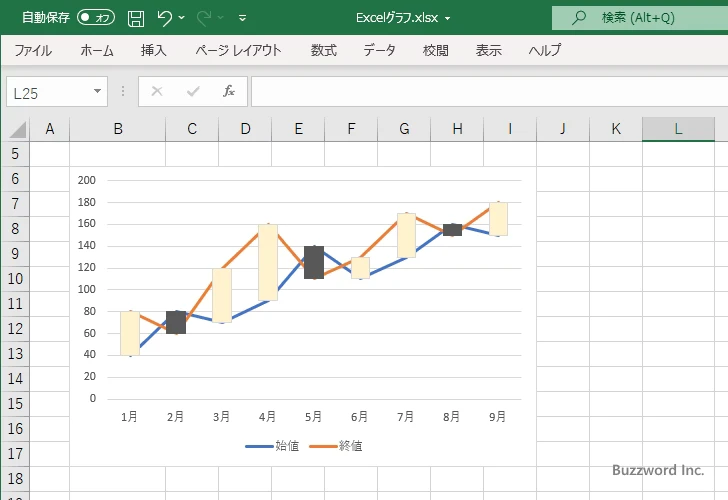This screenshot has width=728, height=500.
Task: Select column A header
Action: point(50,129)
